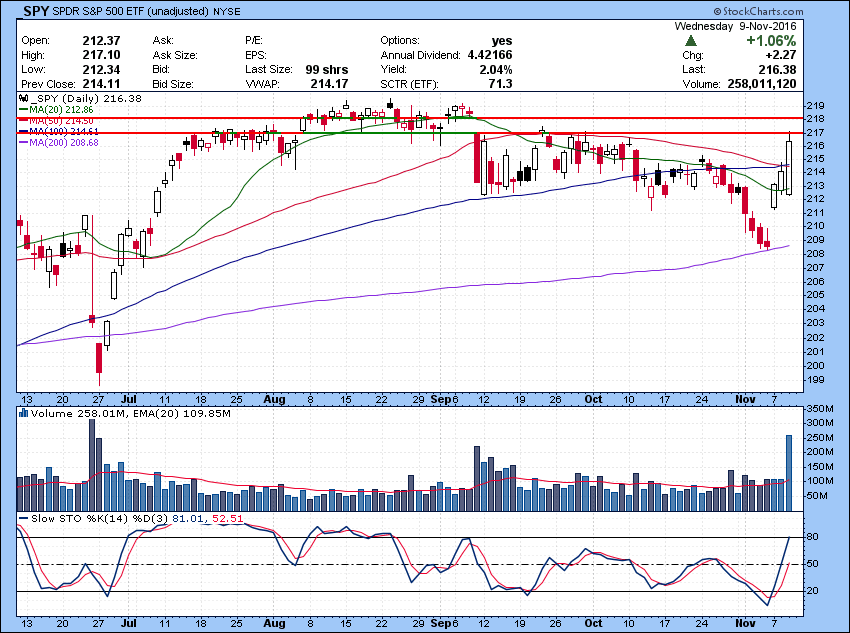Click the 'Bid Size:' label
Viewport: 850px width, 633px height.
tap(173, 85)
